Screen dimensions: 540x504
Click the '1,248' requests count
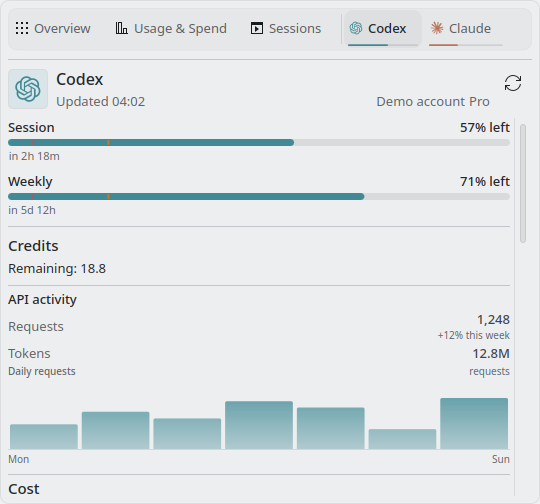pyautogui.click(x=493, y=320)
